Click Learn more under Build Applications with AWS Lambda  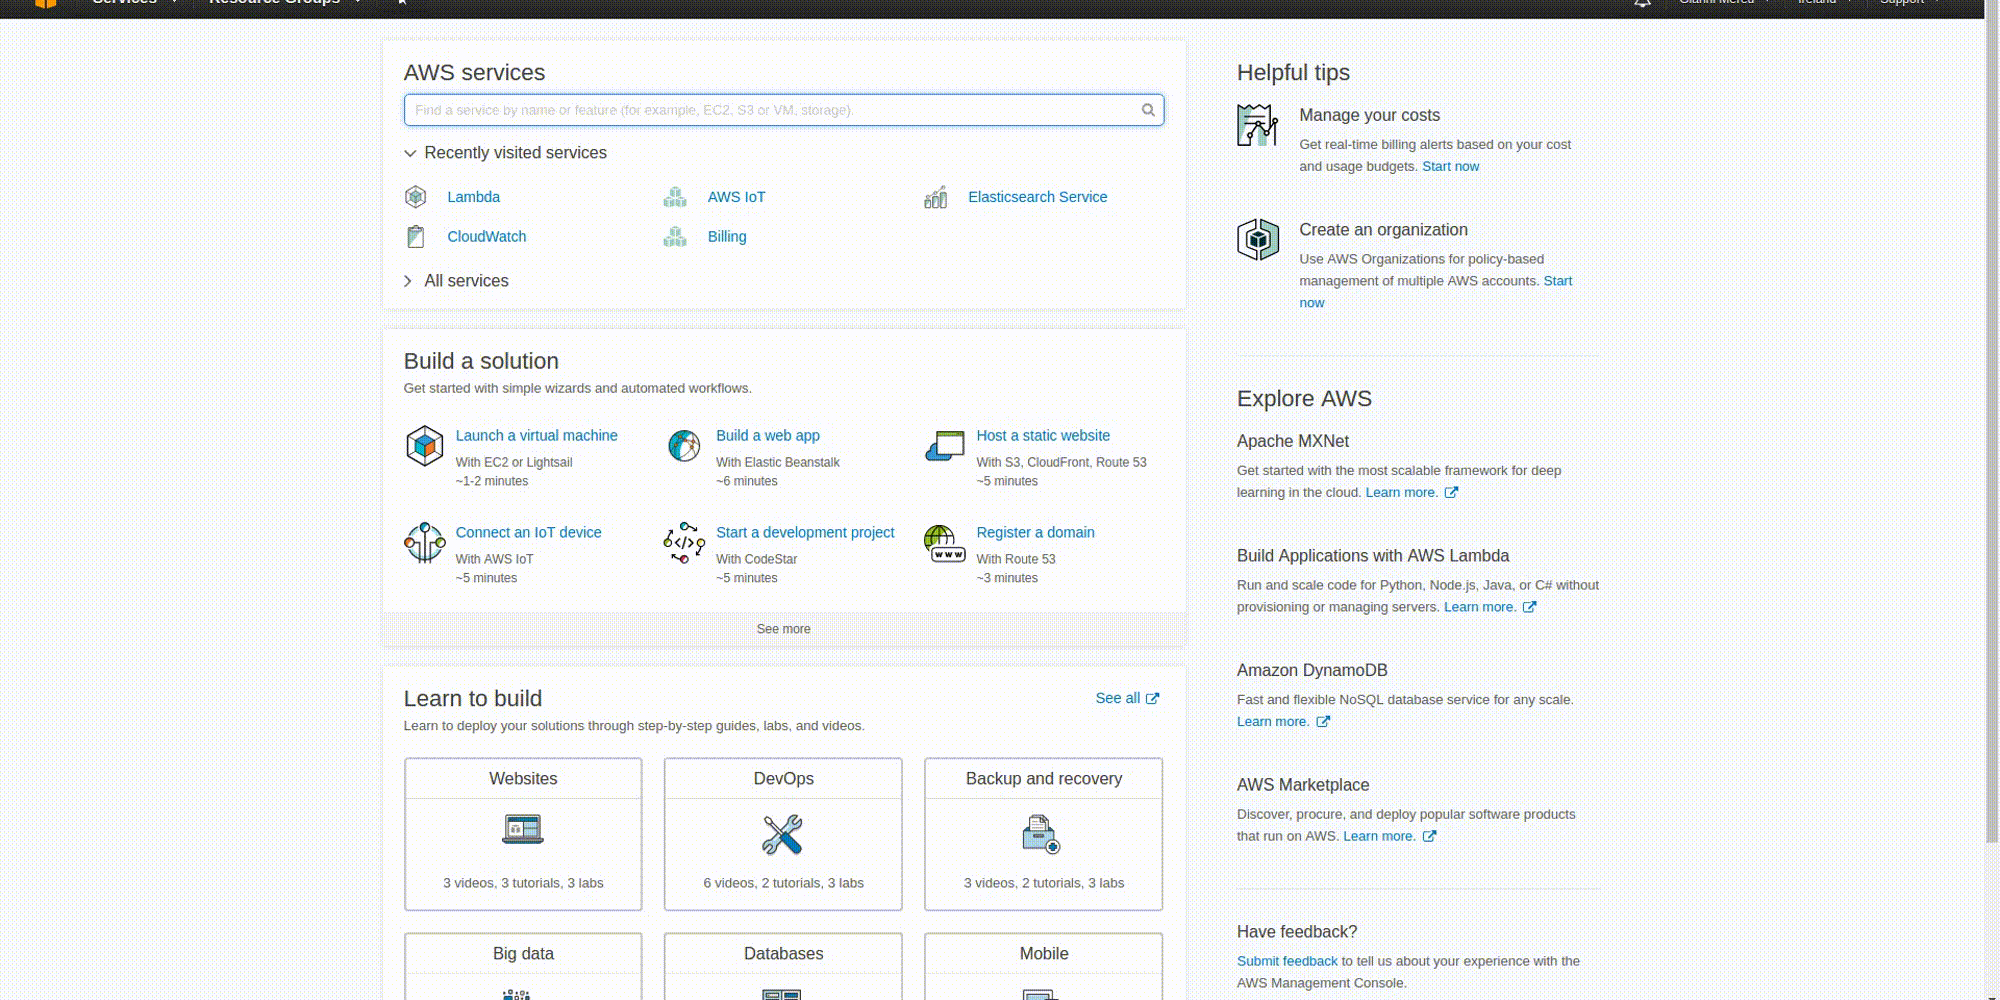click(1479, 607)
